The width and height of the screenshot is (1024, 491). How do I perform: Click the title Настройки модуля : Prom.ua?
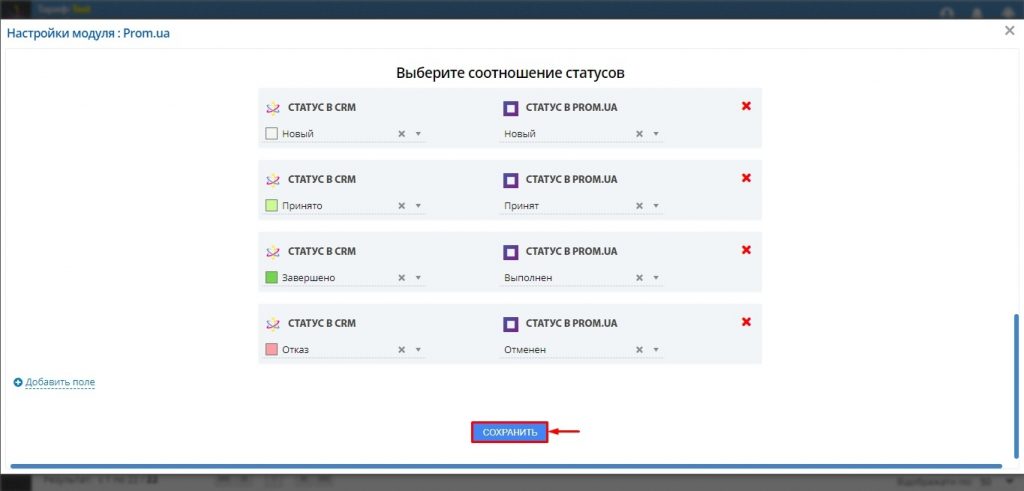88,33
